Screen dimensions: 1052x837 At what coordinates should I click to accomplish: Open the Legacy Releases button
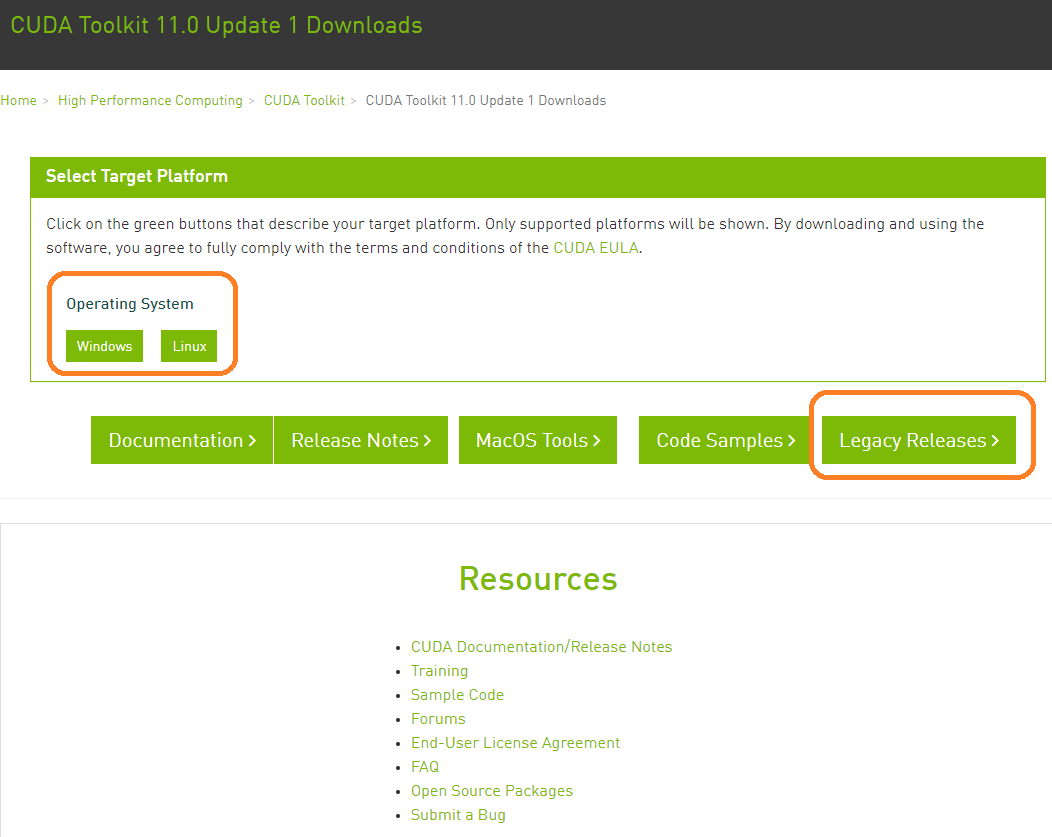pos(919,440)
